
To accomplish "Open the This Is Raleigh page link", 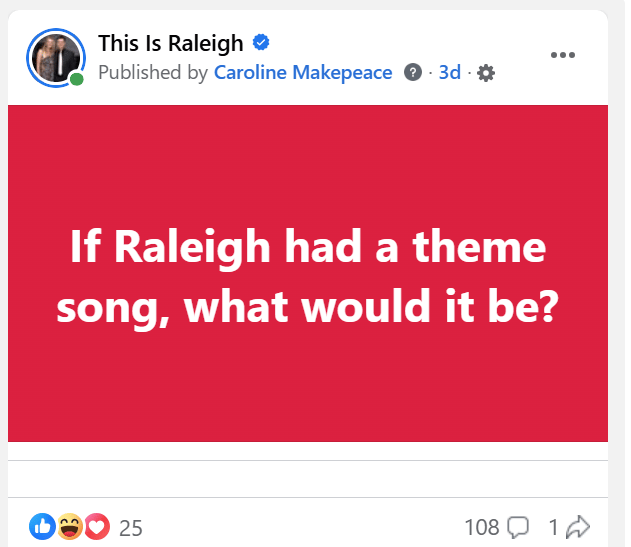I will pyautogui.click(x=171, y=43).
